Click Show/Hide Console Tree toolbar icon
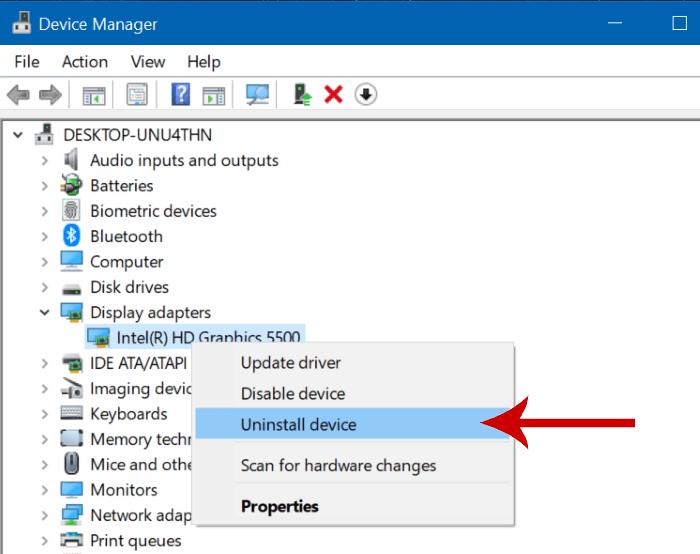Image resolution: width=700 pixels, height=554 pixels. 94,95
